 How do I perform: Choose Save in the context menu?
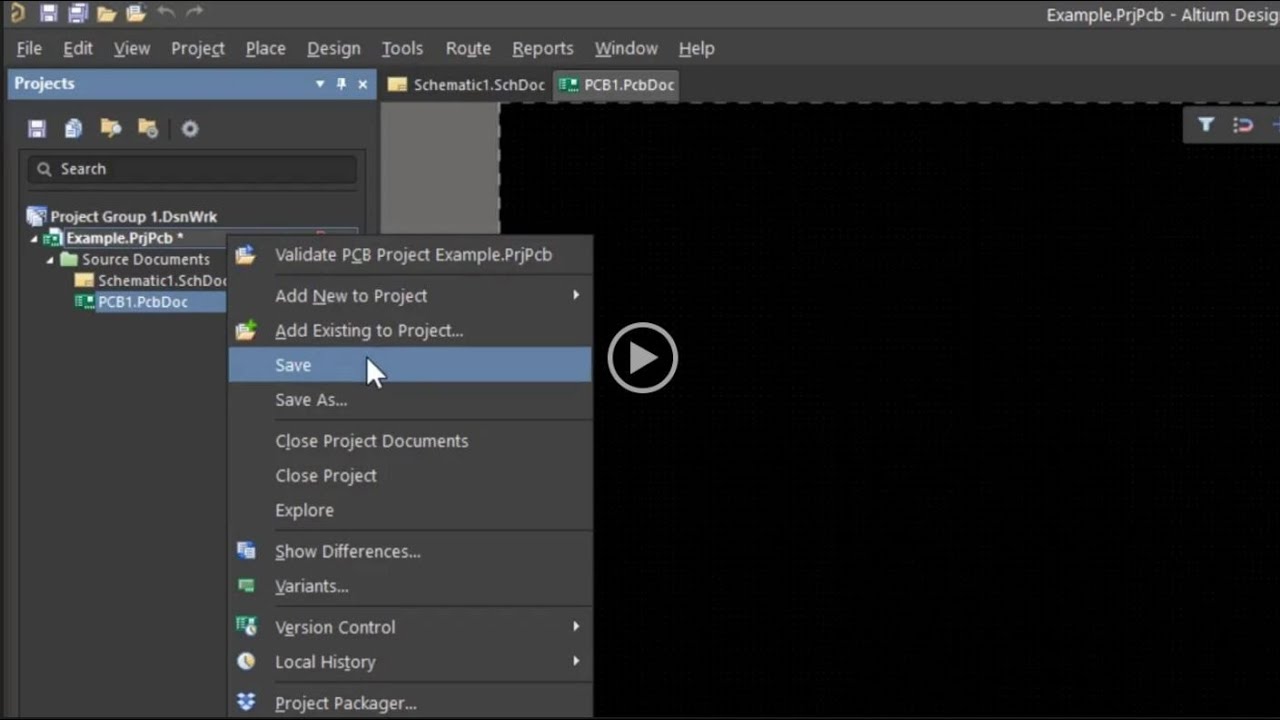click(410, 365)
